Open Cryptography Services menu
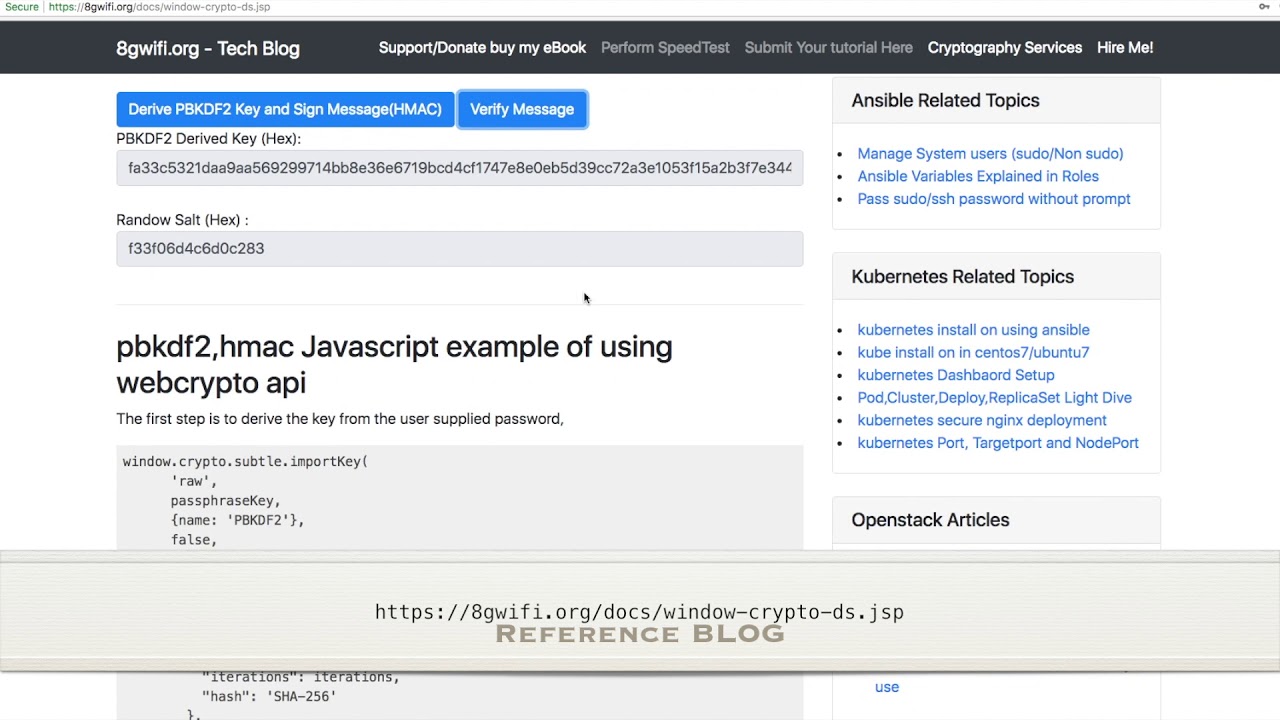Image resolution: width=1280 pixels, height=720 pixels. pos(1004,48)
